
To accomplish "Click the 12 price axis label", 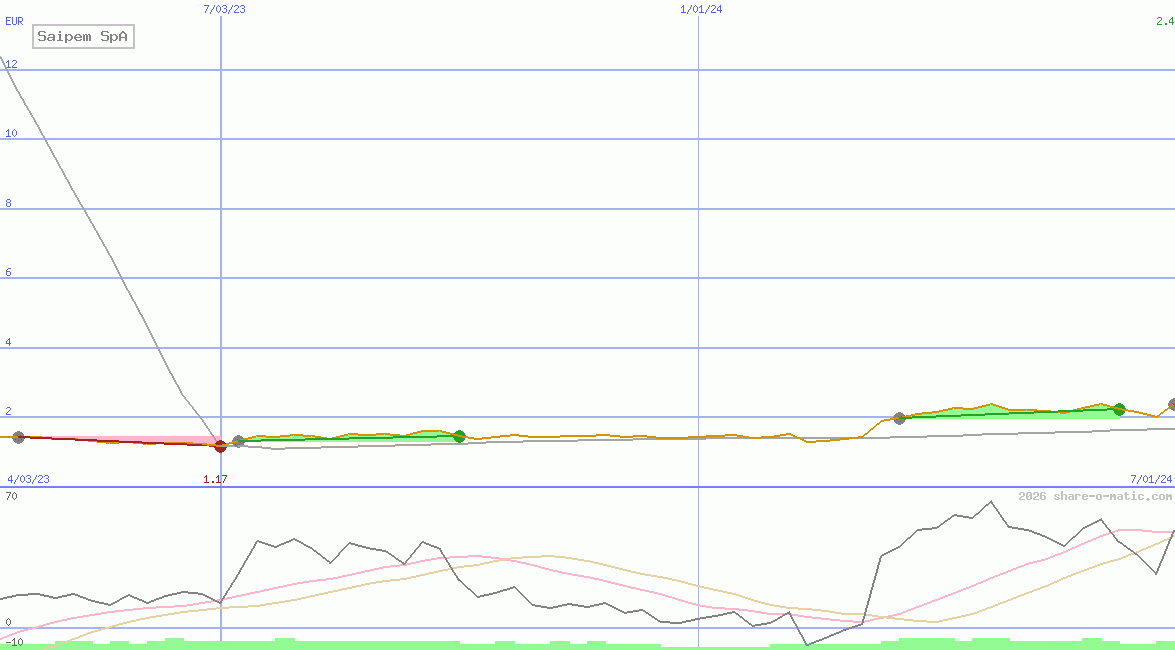I will coord(11,64).
